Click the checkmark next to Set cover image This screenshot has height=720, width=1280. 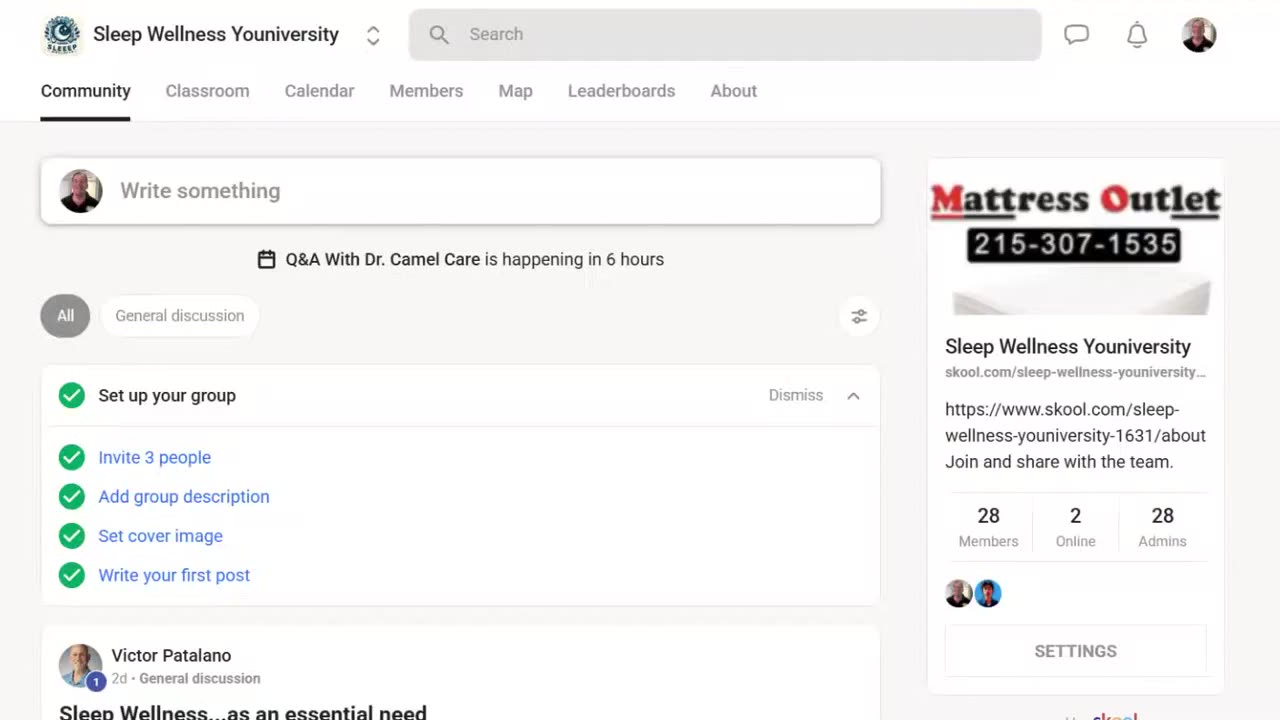(x=71, y=536)
